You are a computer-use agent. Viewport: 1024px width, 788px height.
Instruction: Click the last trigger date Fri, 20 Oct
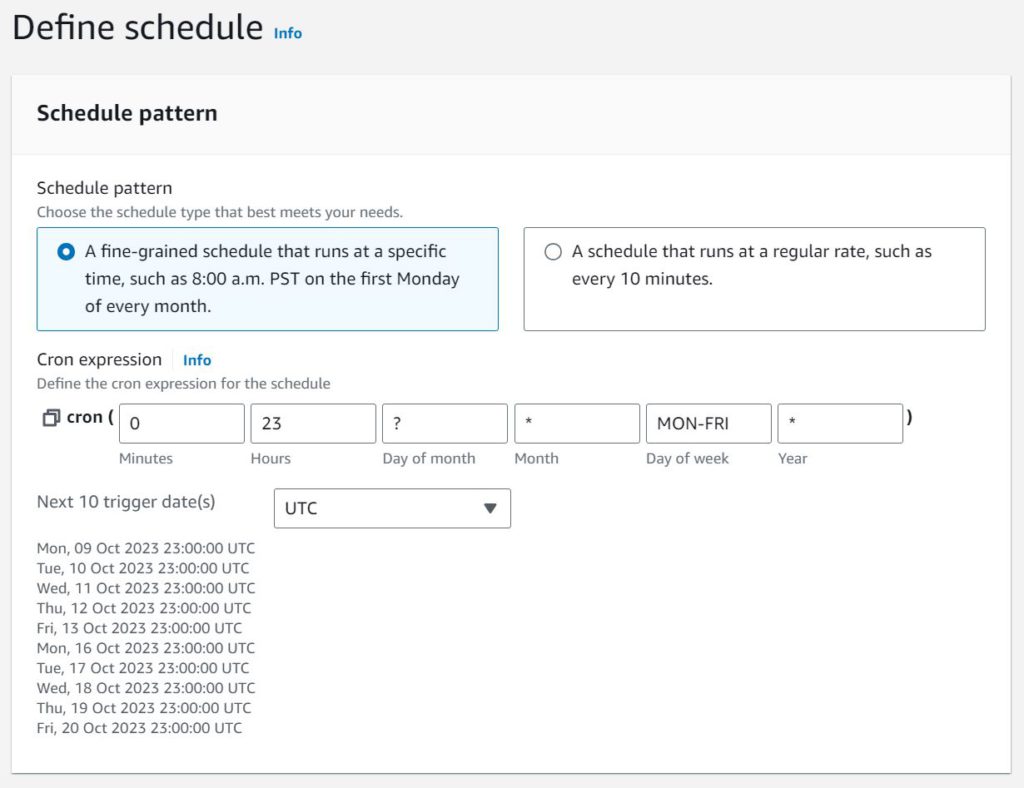click(x=139, y=728)
